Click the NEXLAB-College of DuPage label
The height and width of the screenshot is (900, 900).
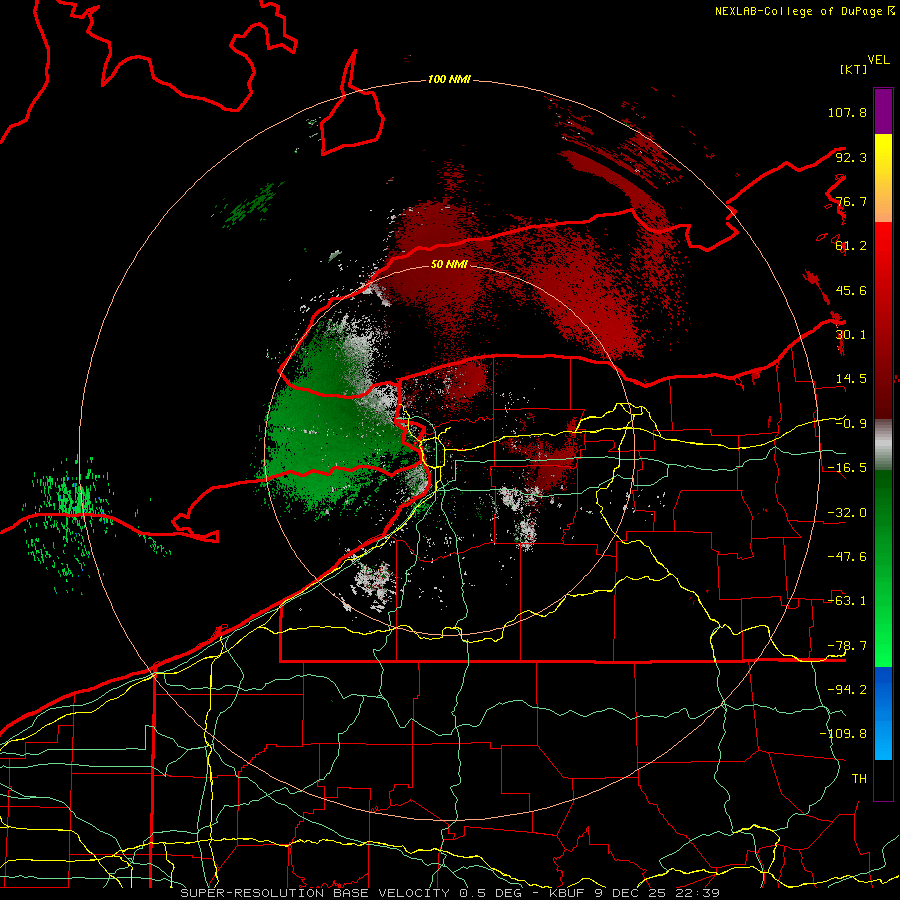[804, 11]
